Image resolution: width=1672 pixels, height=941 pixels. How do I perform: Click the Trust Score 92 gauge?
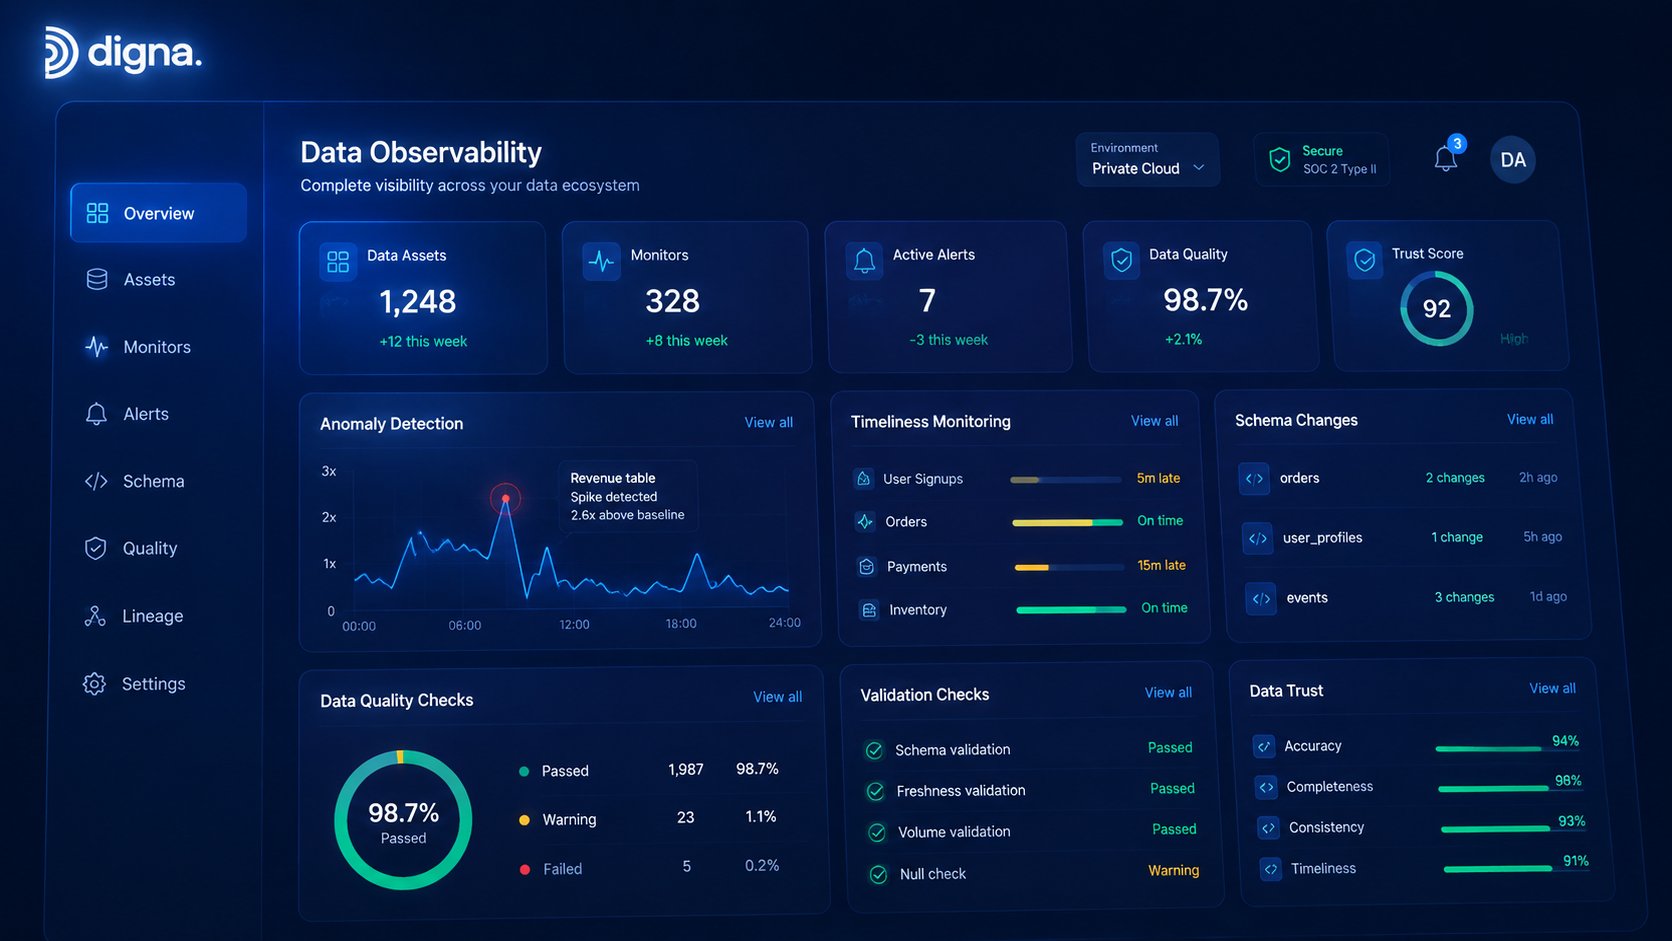point(1437,309)
